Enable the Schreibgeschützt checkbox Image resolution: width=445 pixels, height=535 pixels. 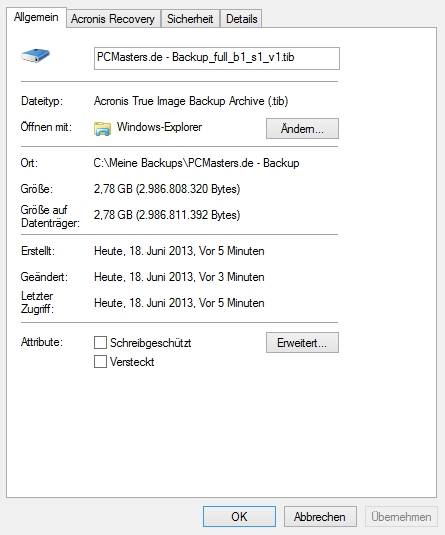pos(100,343)
